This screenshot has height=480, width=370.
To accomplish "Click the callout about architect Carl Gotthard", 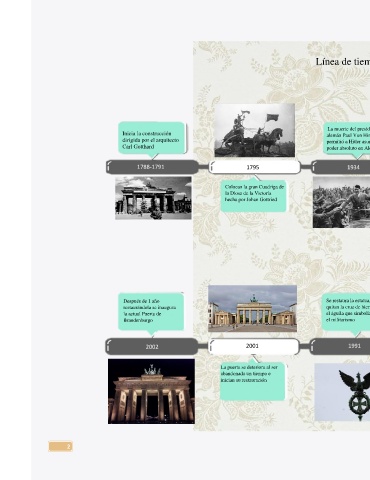I will click(152, 138).
